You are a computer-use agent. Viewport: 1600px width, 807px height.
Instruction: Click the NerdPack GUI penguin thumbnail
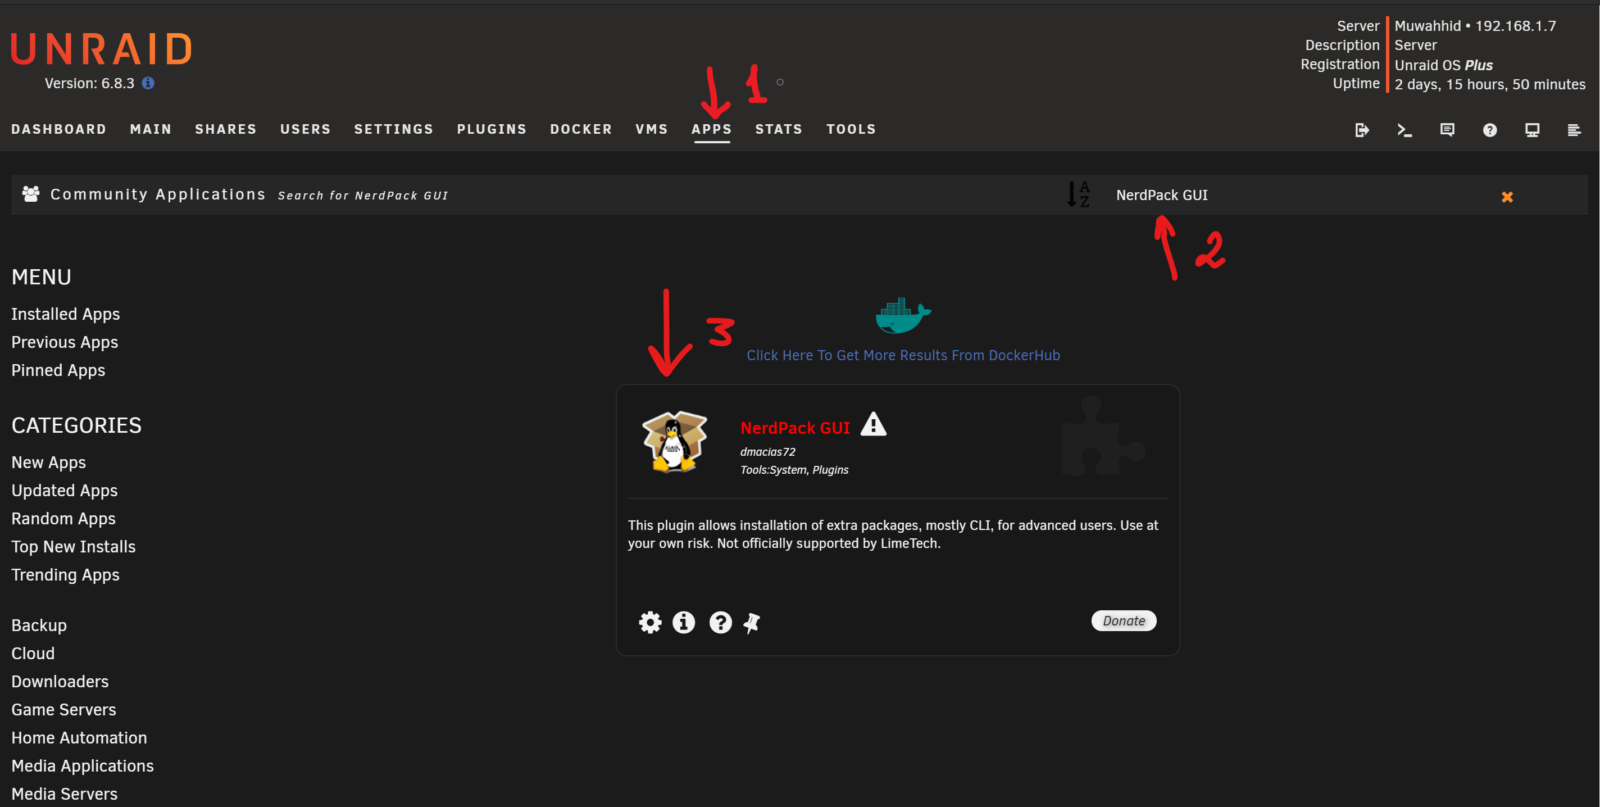click(x=675, y=441)
